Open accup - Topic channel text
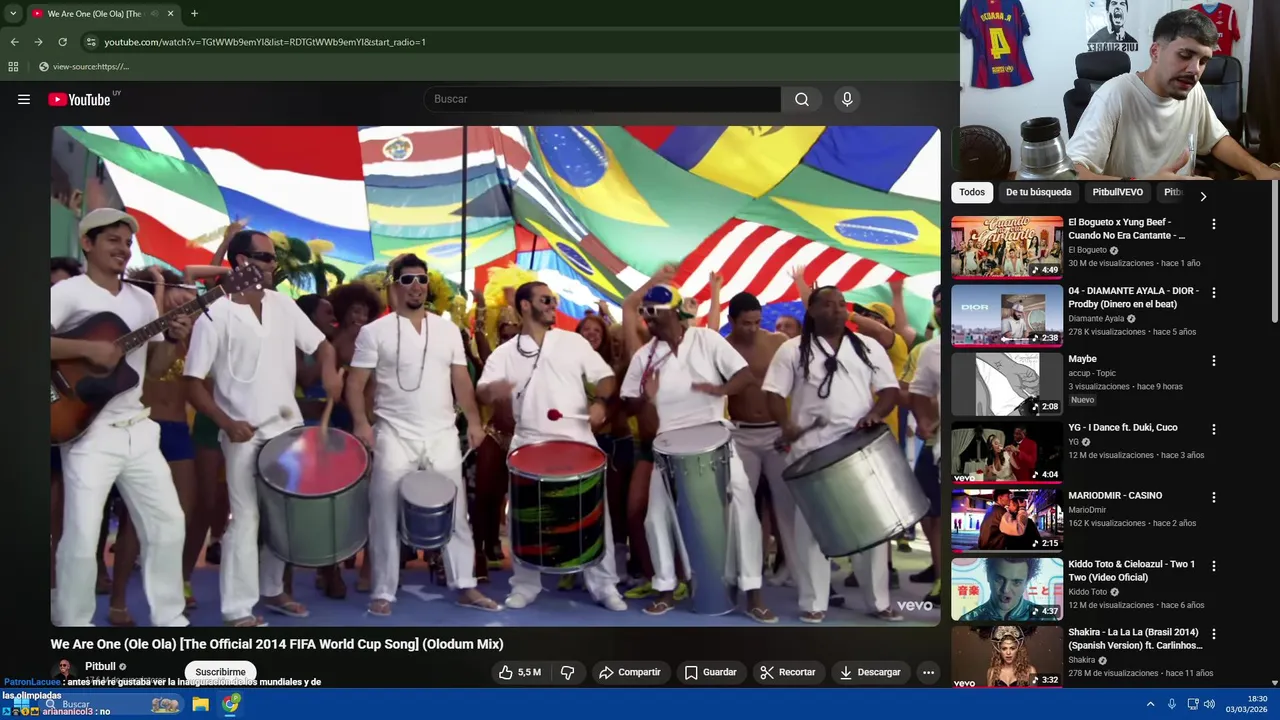The image size is (1280, 720). pyautogui.click(x=1092, y=373)
